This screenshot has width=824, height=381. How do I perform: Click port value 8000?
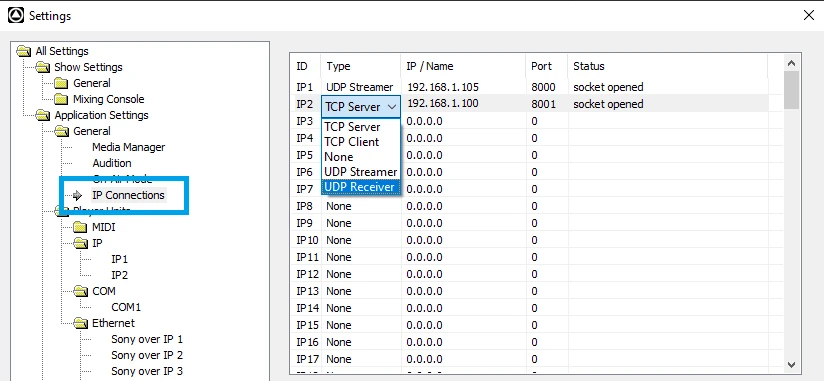click(x=543, y=87)
